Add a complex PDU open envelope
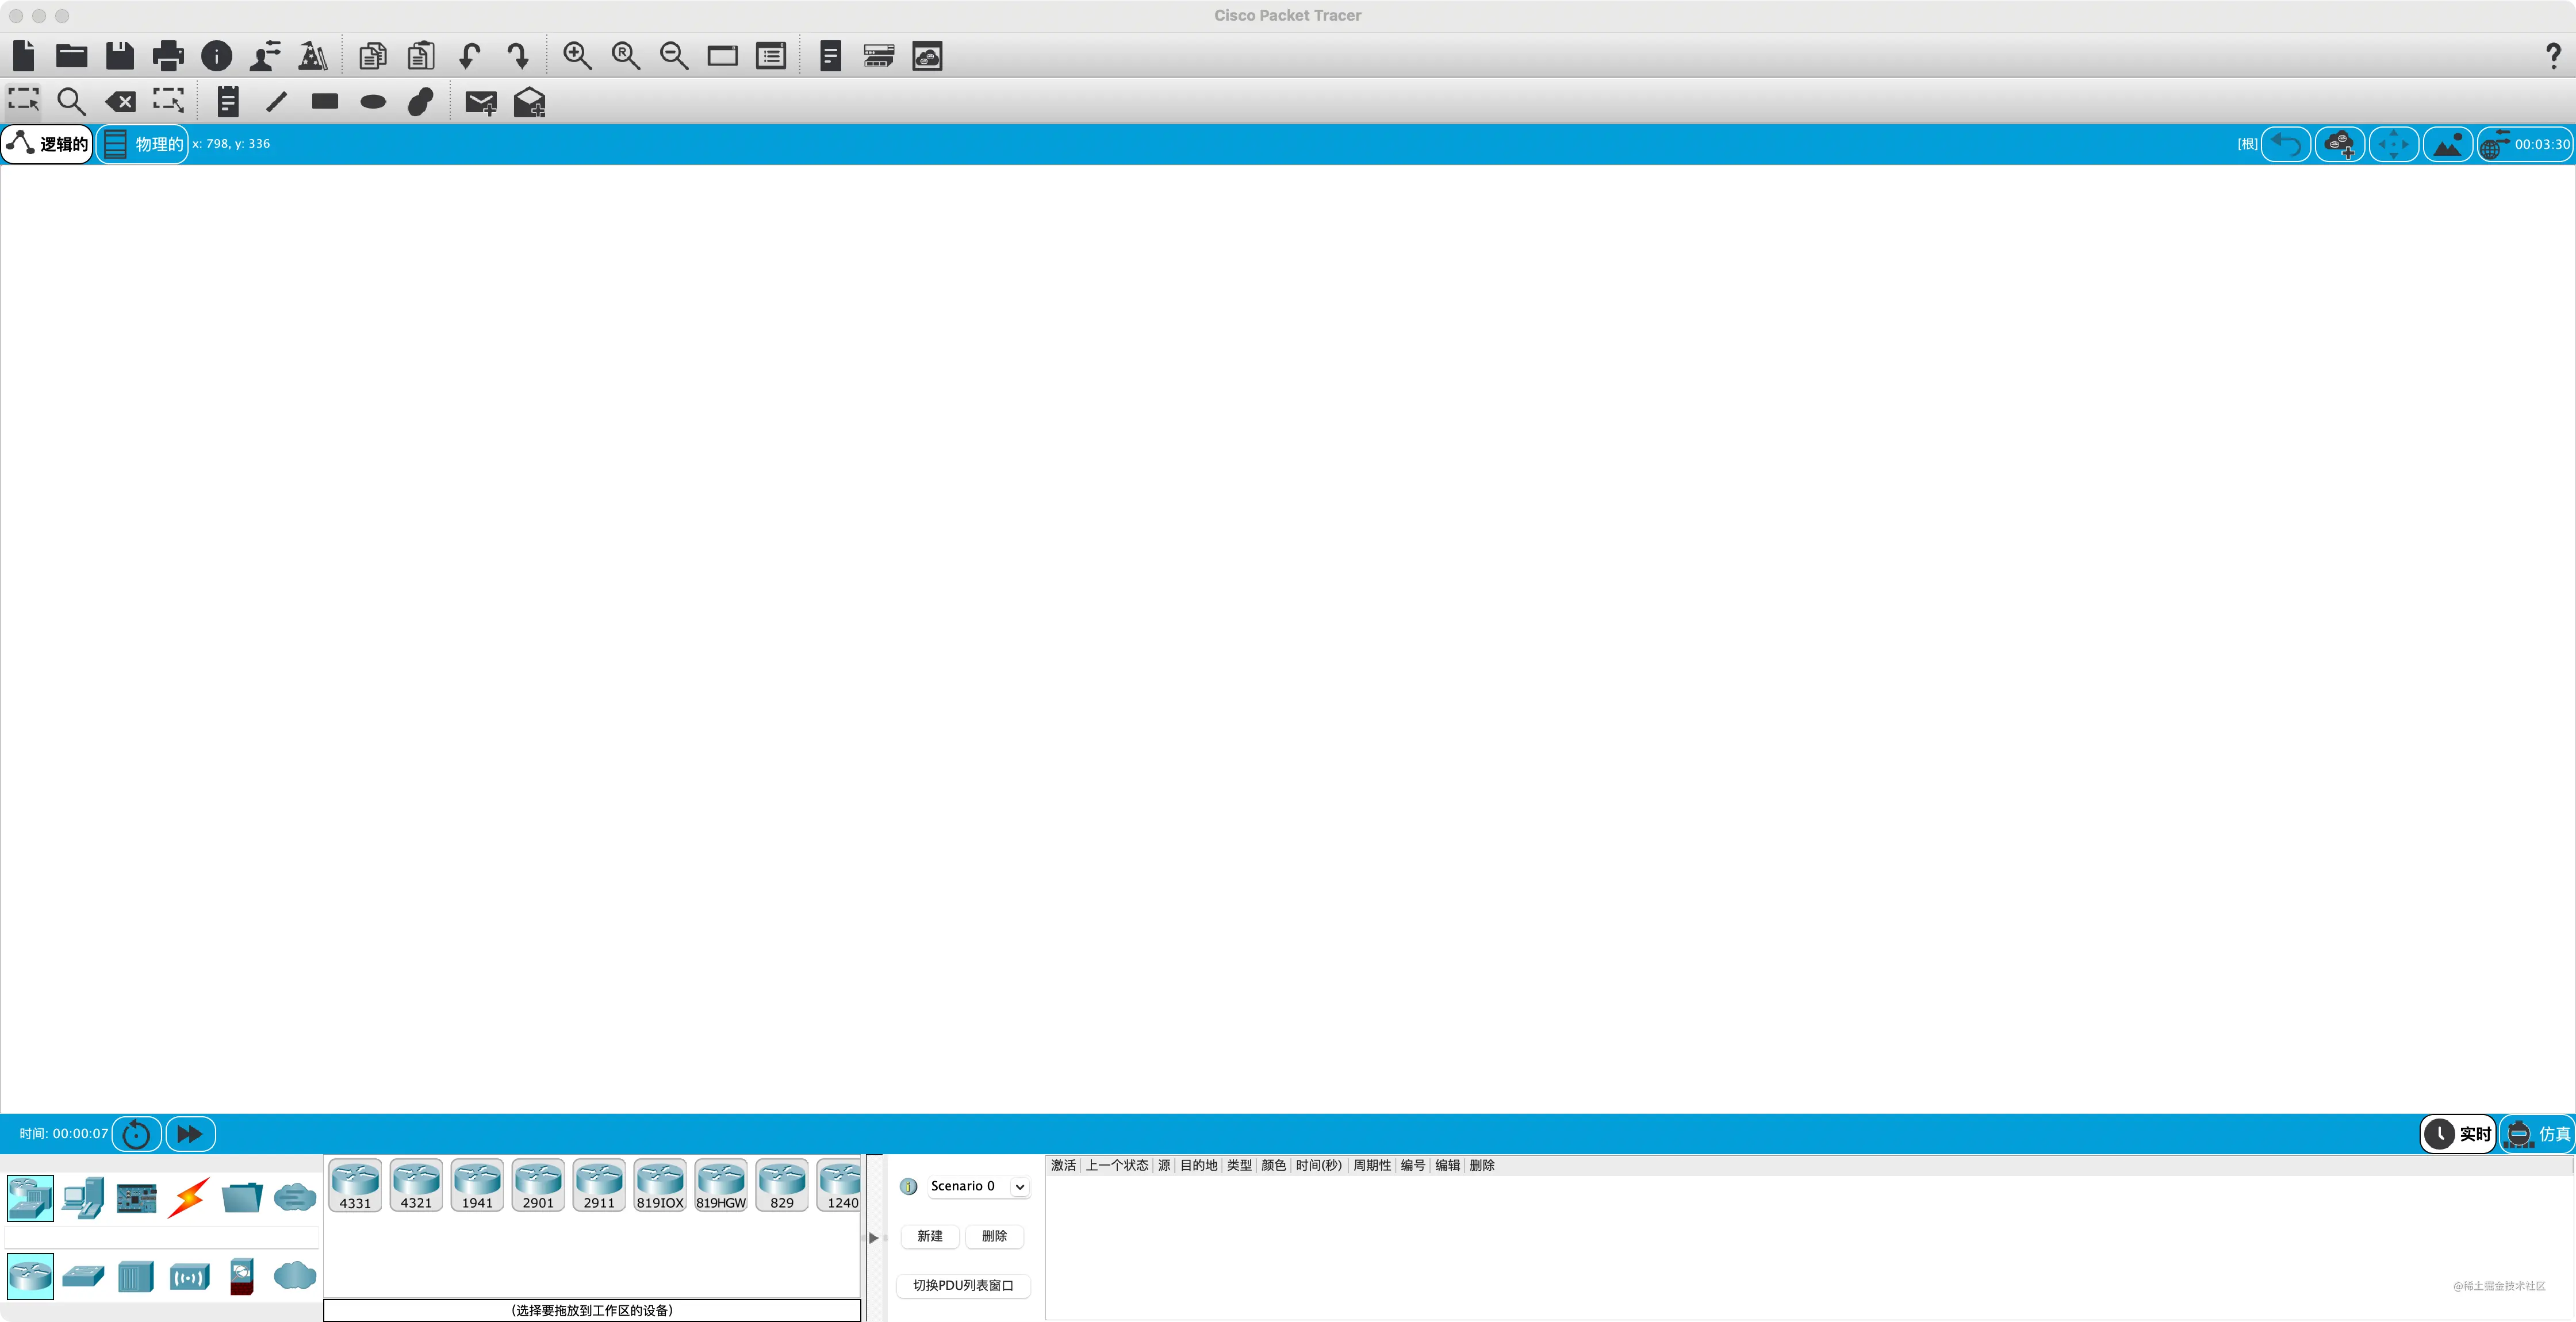 point(529,102)
